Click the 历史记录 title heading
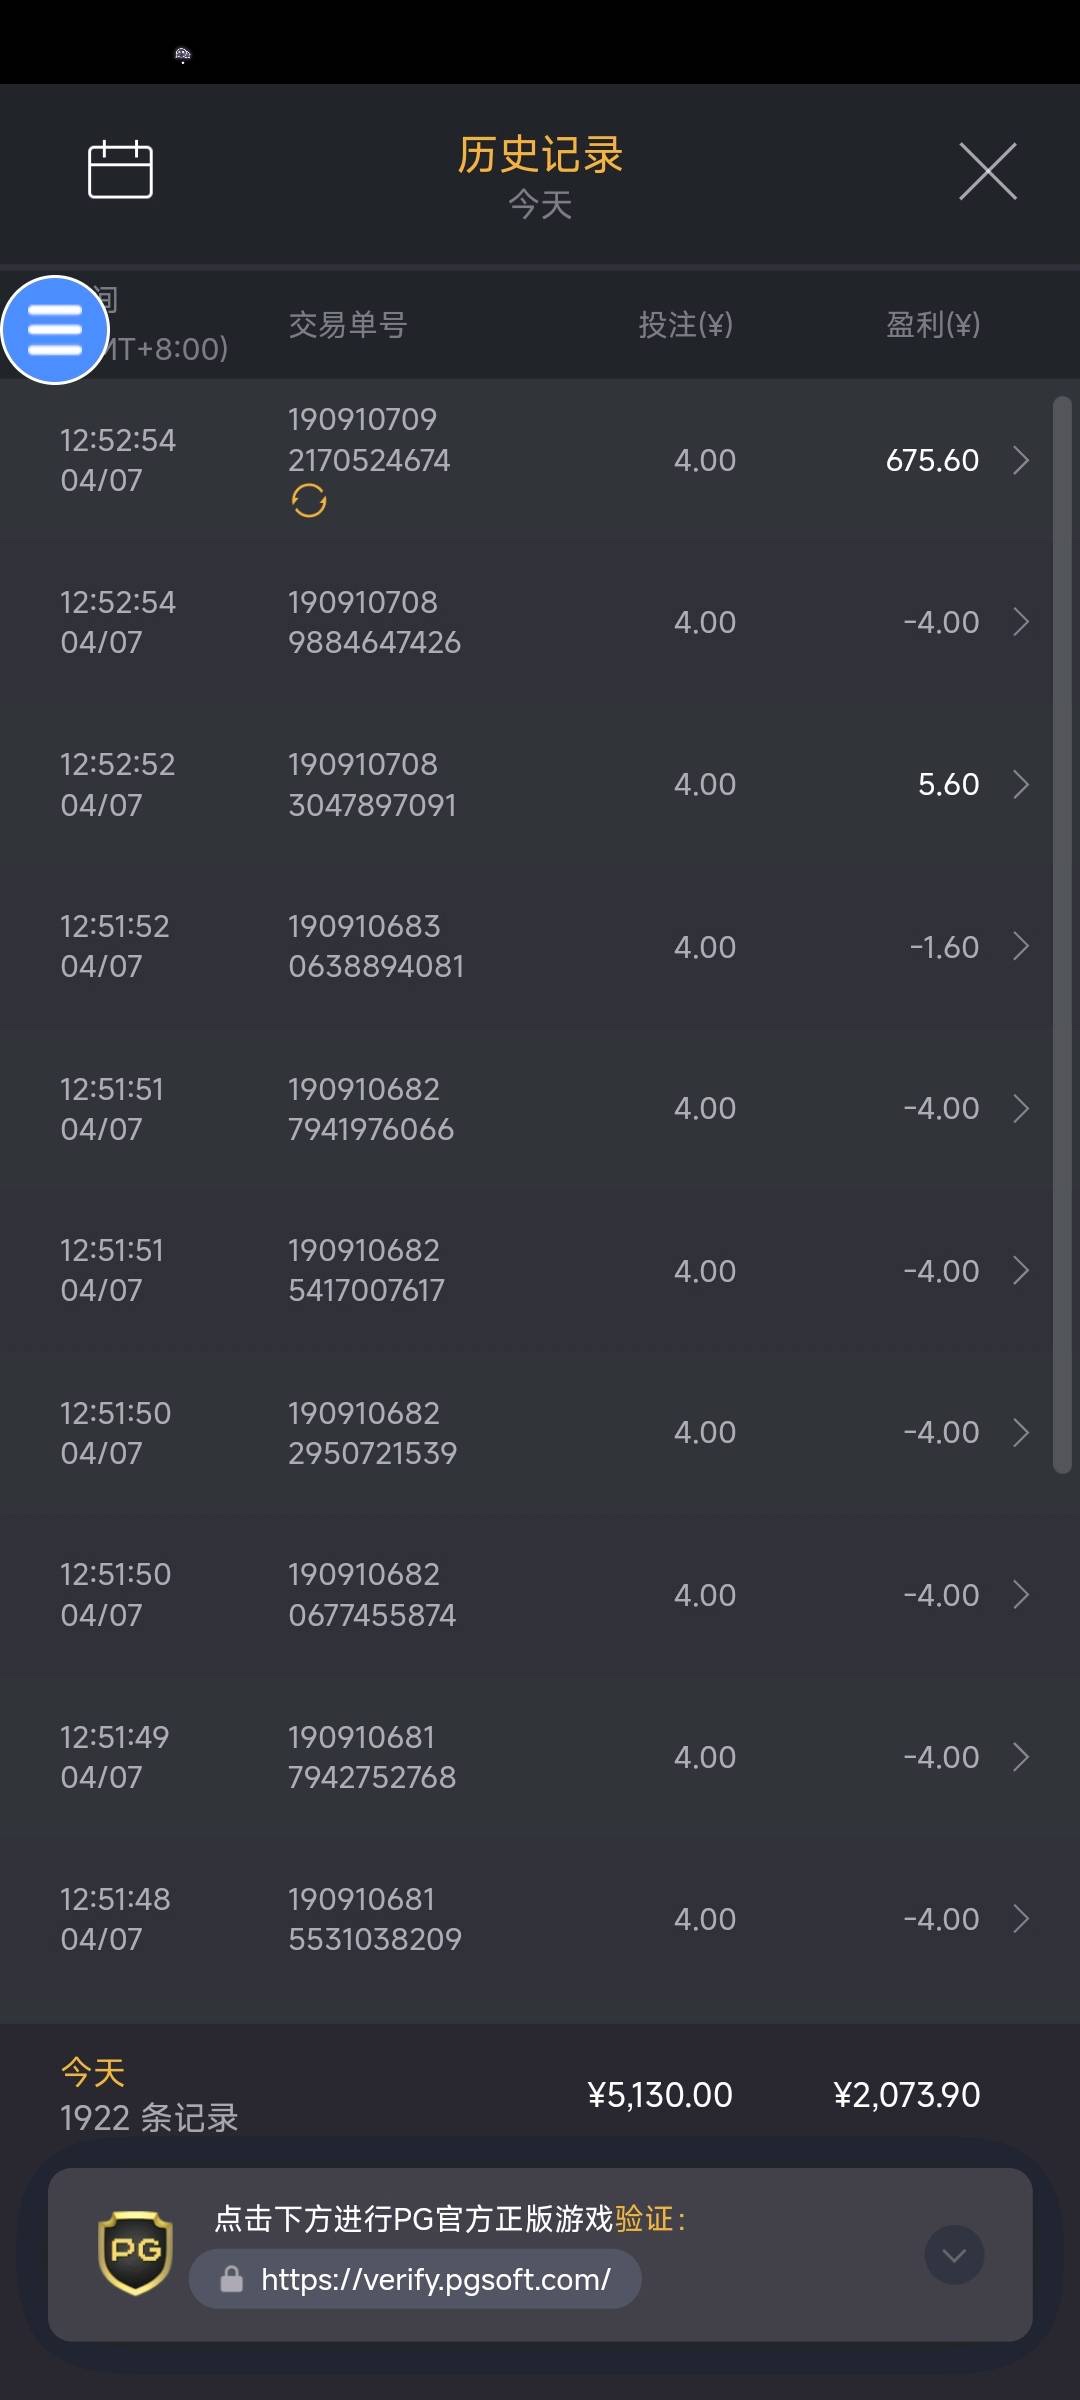 540,155
